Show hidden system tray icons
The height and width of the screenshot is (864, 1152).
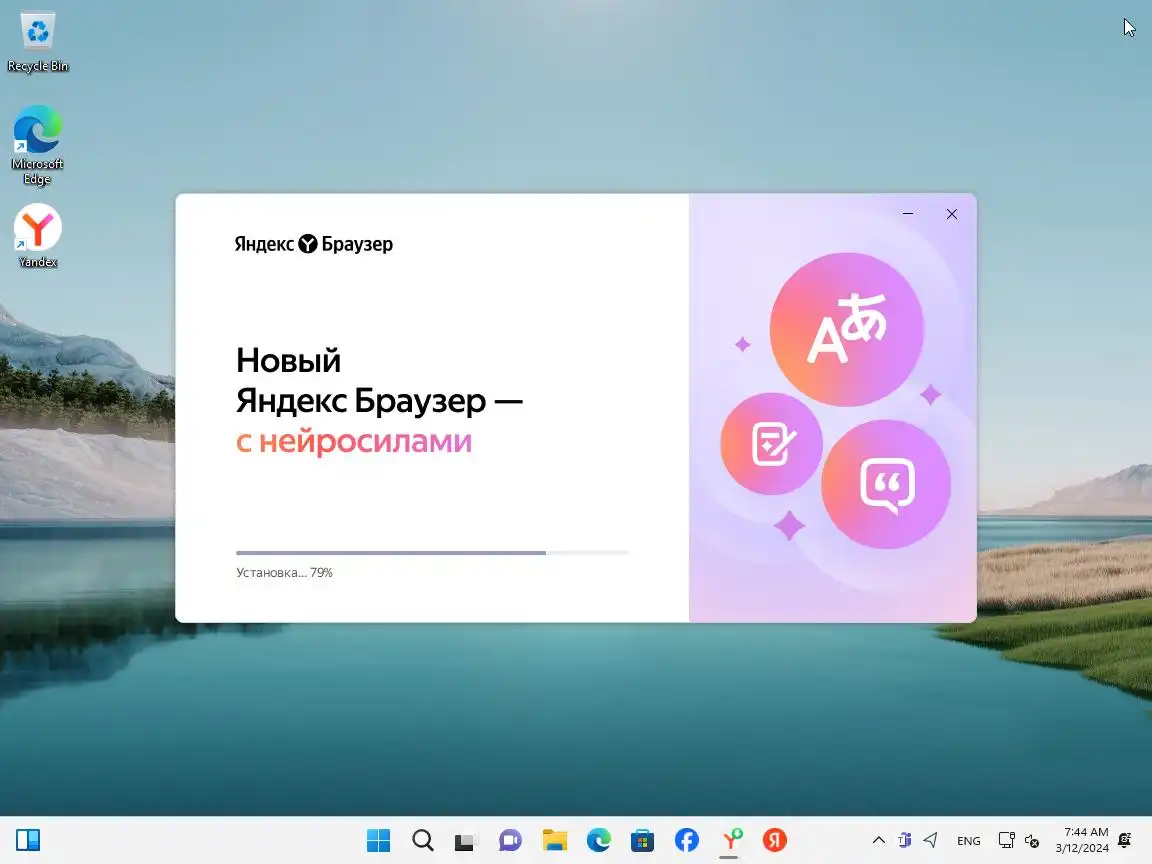tap(879, 840)
